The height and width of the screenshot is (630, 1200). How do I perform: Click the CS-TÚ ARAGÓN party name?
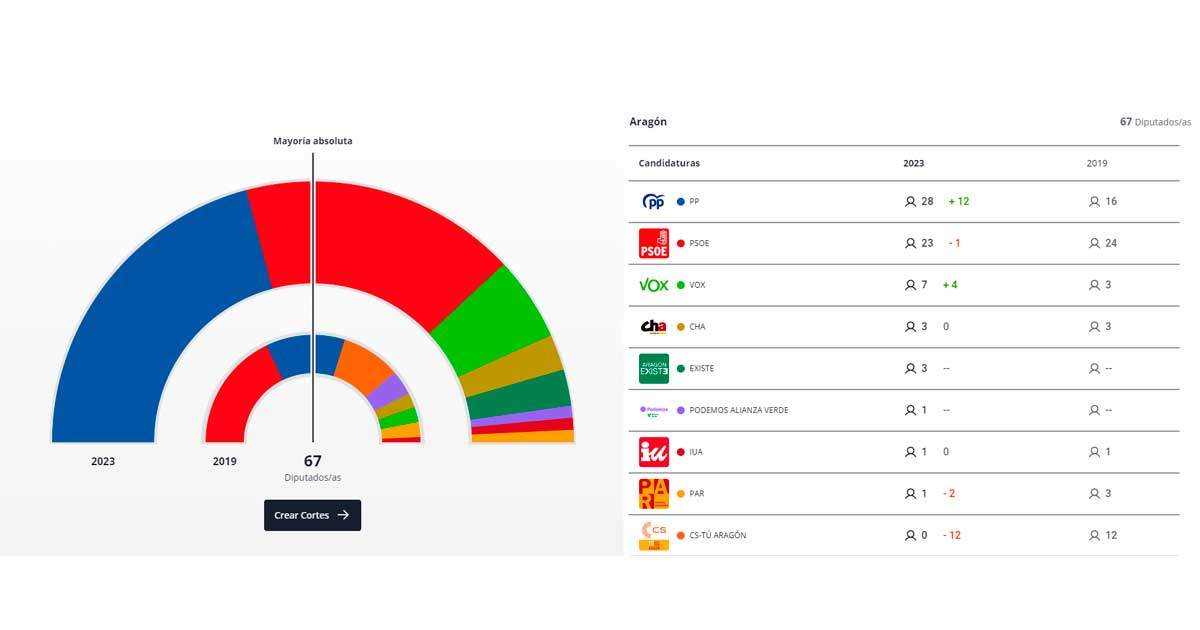(x=717, y=535)
